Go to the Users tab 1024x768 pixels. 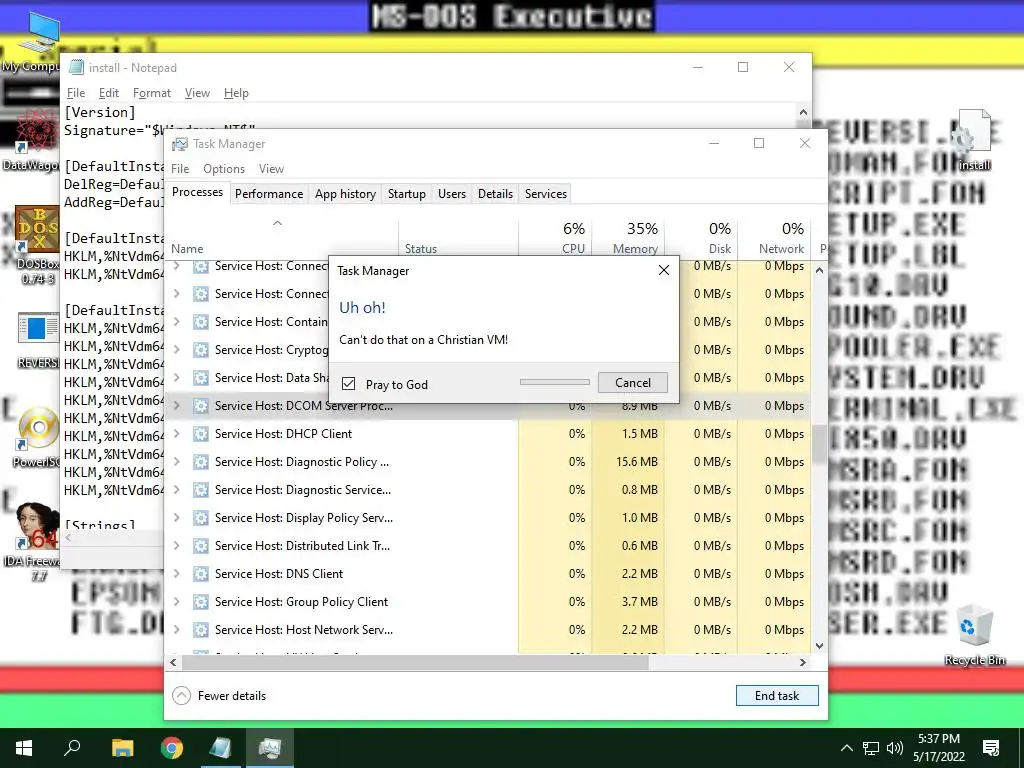point(452,194)
